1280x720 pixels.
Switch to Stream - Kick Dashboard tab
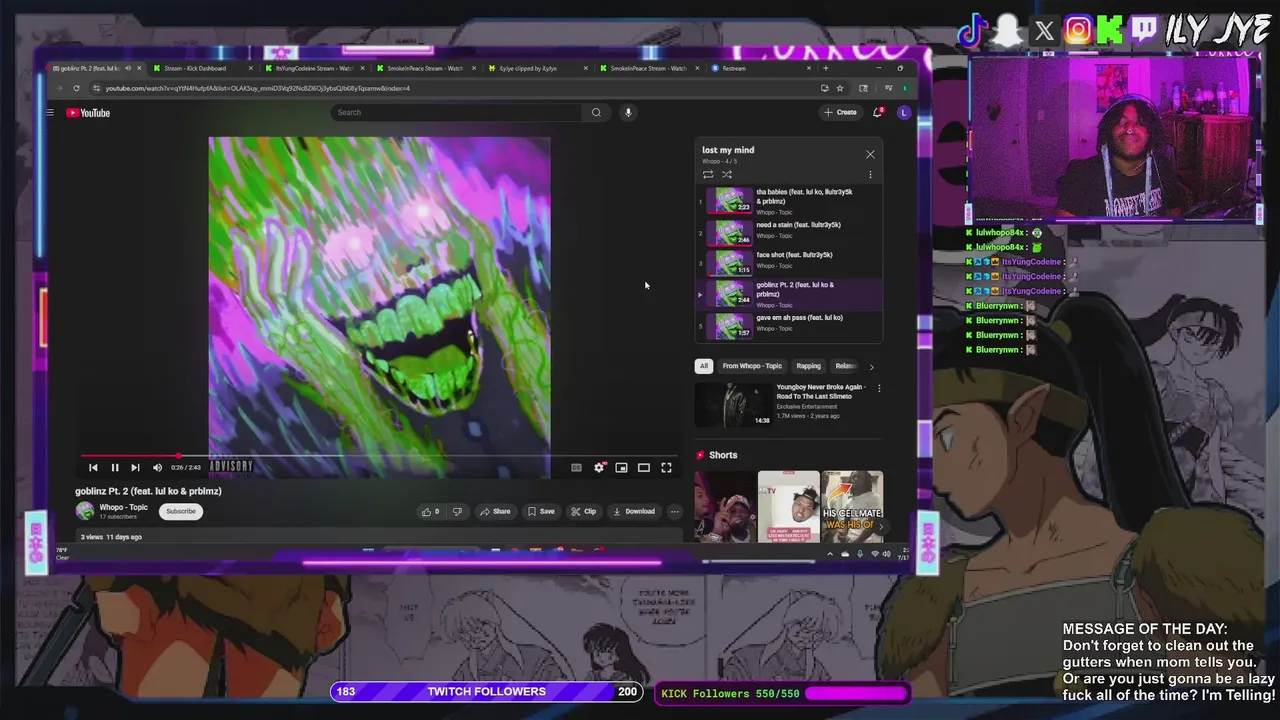tap(200, 68)
